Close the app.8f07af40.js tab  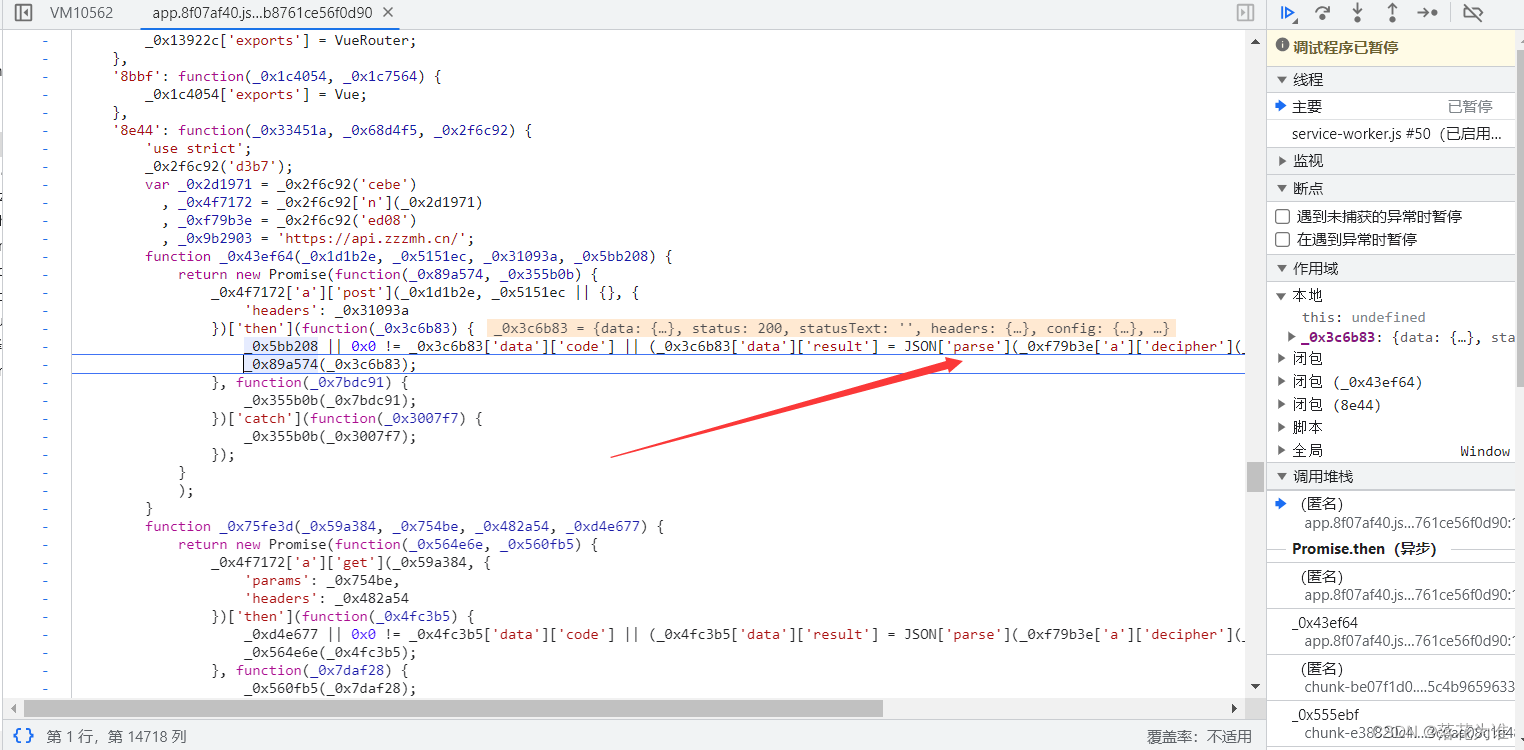388,13
